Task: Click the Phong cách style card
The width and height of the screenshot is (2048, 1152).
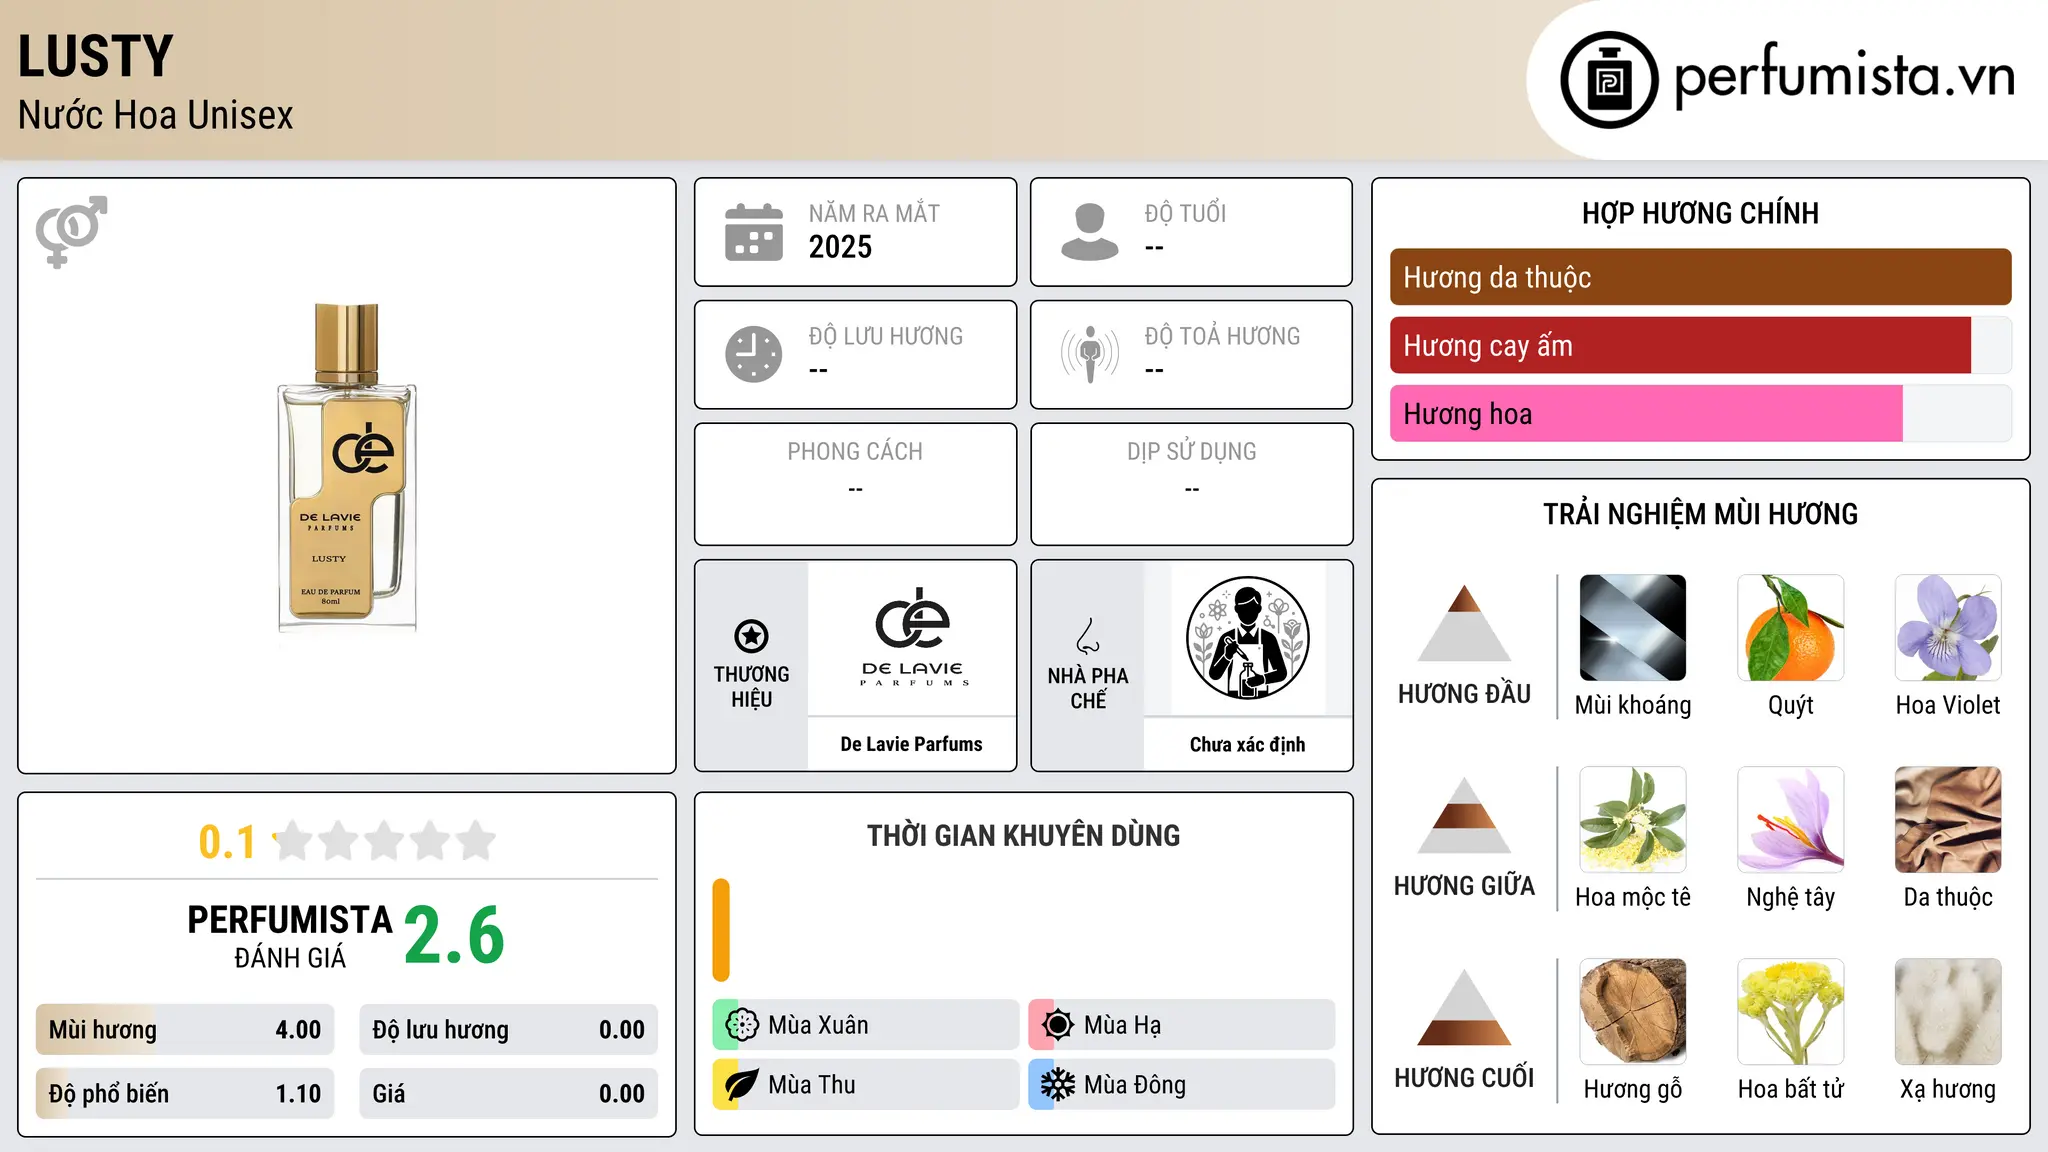Action: 855,484
